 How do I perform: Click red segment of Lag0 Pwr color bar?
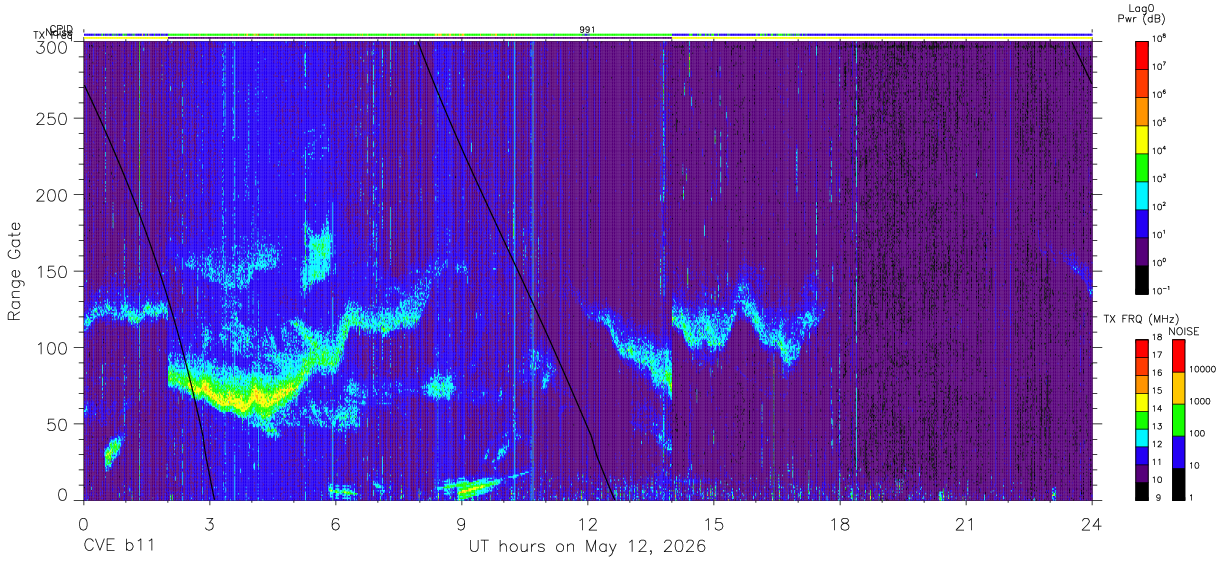[1142, 54]
